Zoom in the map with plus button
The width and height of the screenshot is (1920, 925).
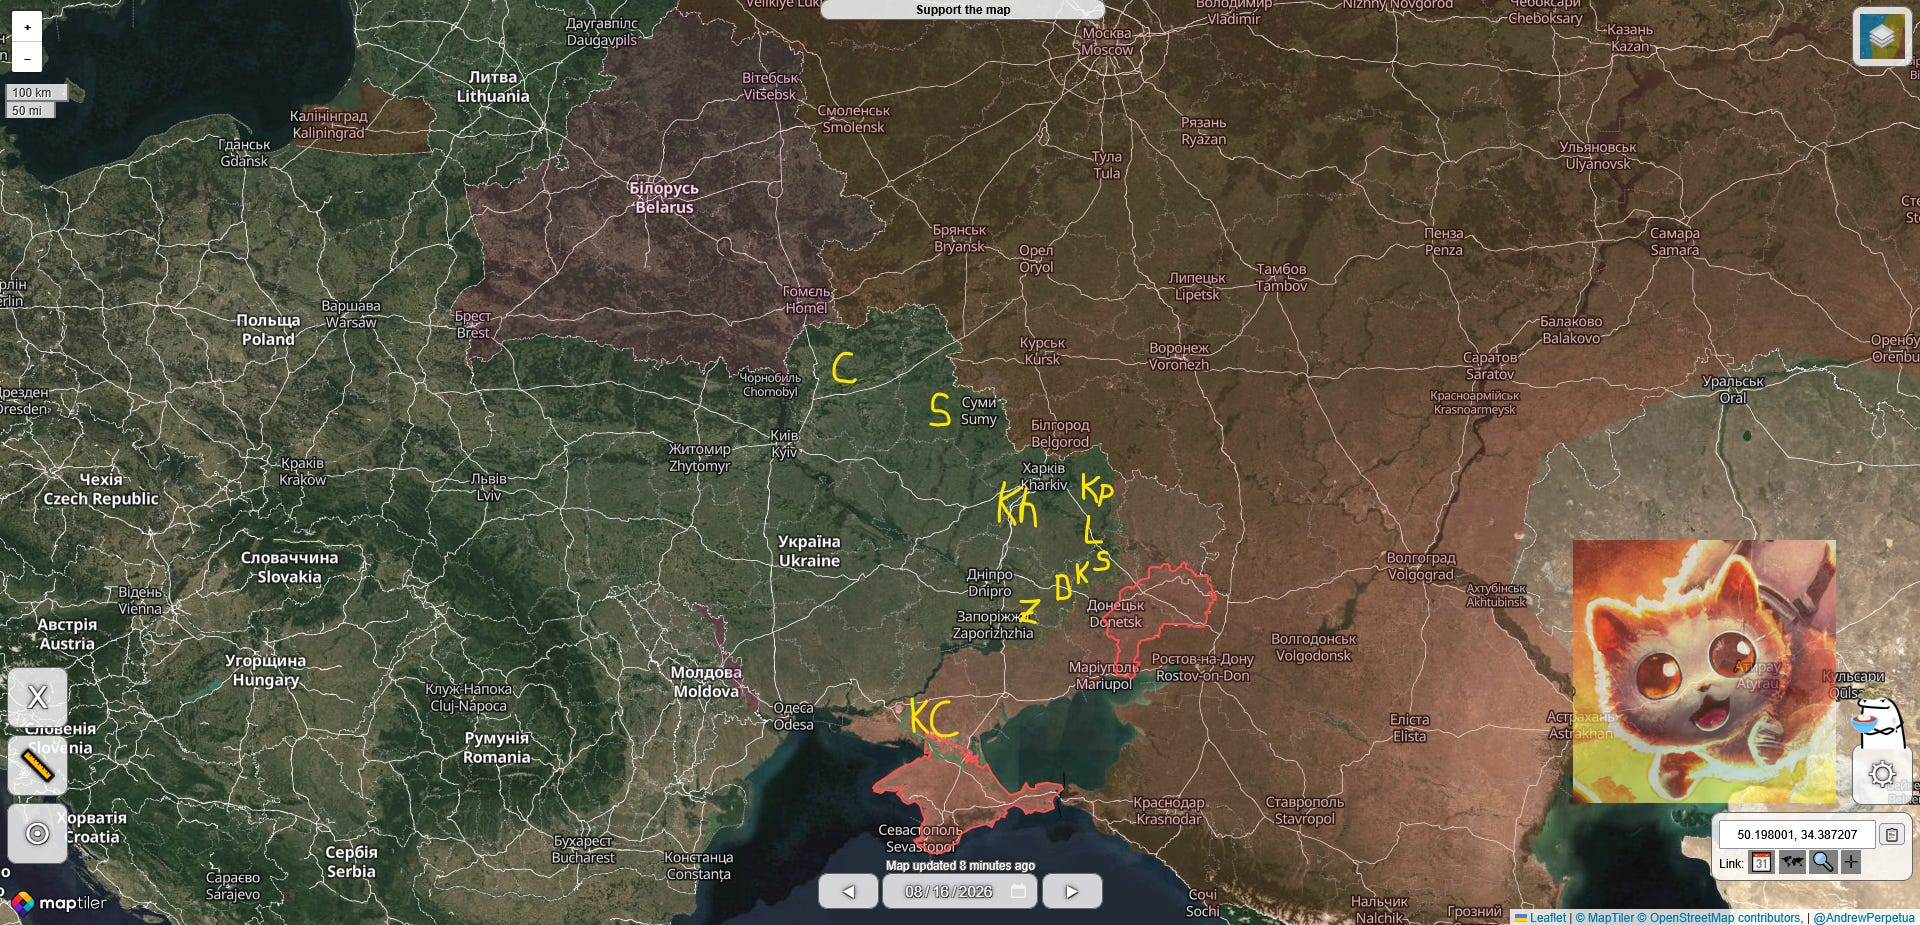click(x=27, y=27)
